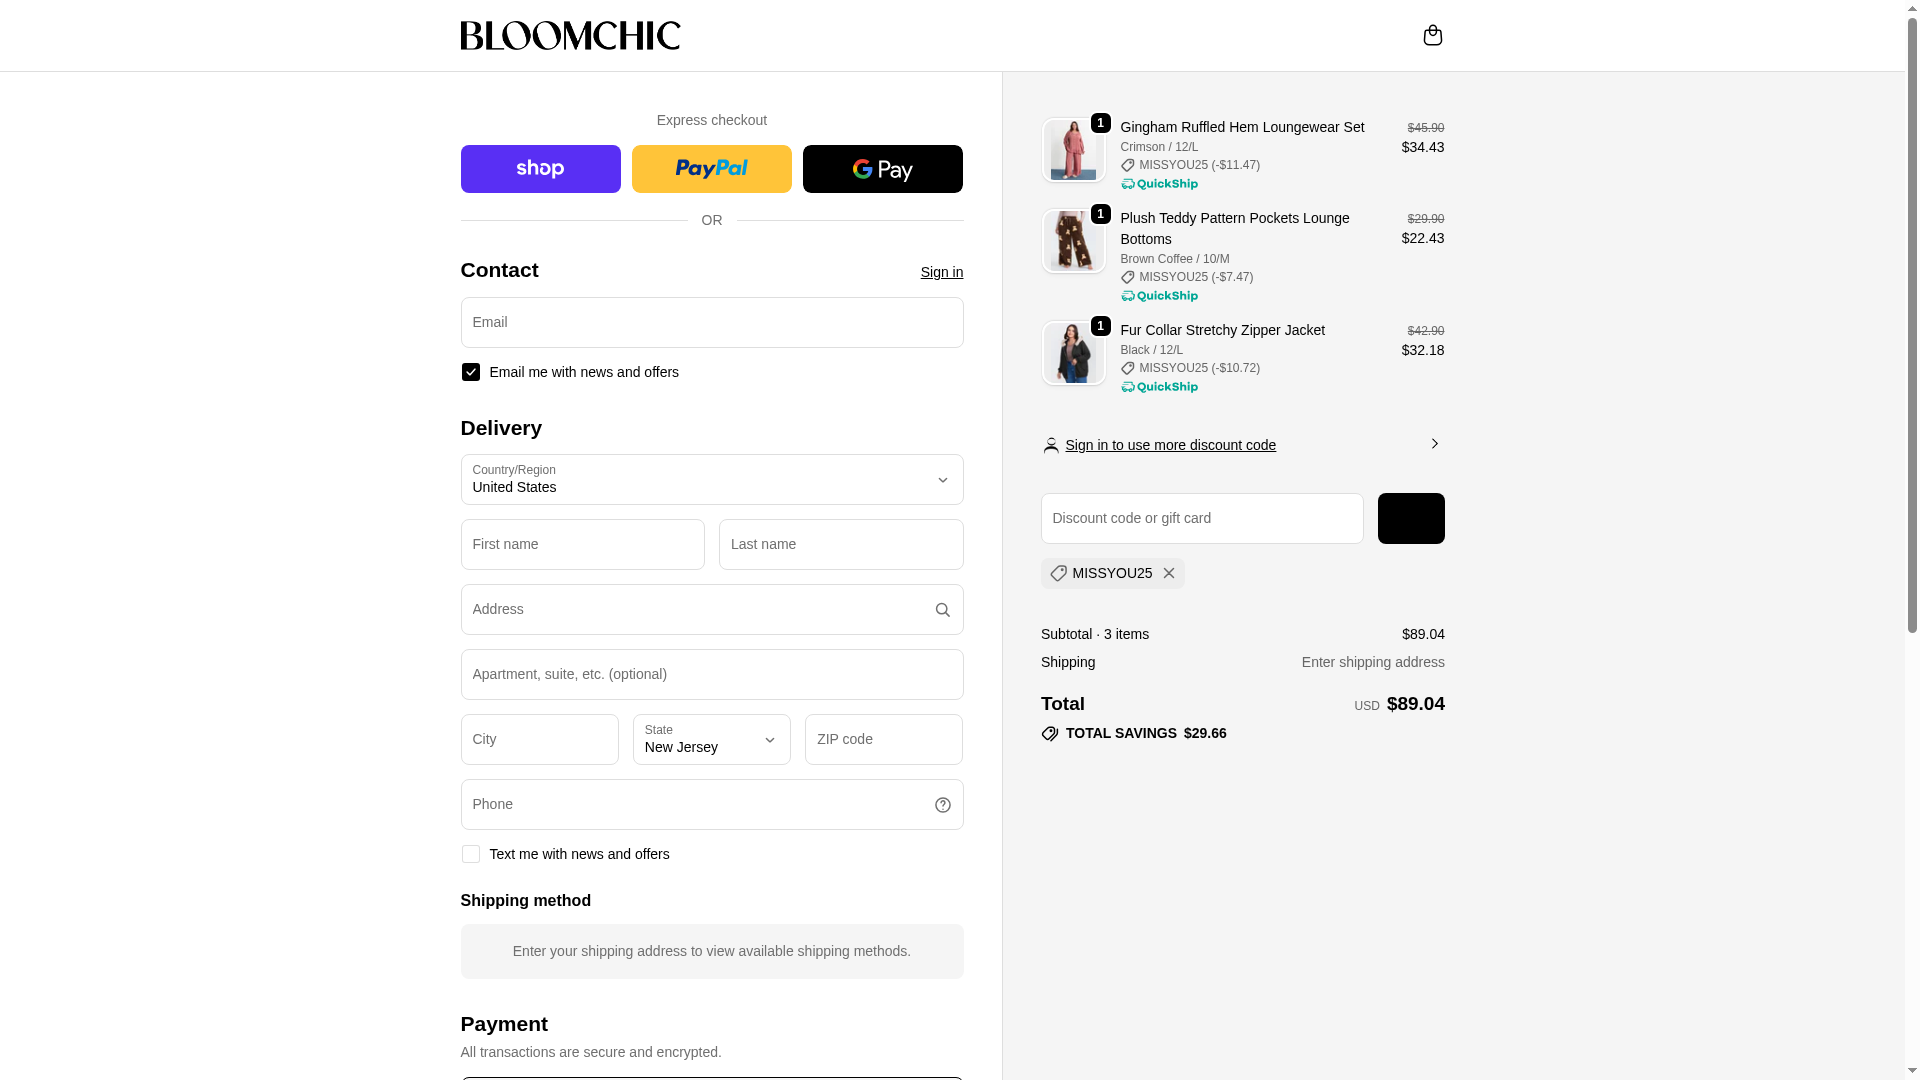The height and width of the screenshot is (1080, 1920).
Task: Click the Fur Collar Stretchy Zipper Jacket thumbnail
Action: (x=1073, y=353)
